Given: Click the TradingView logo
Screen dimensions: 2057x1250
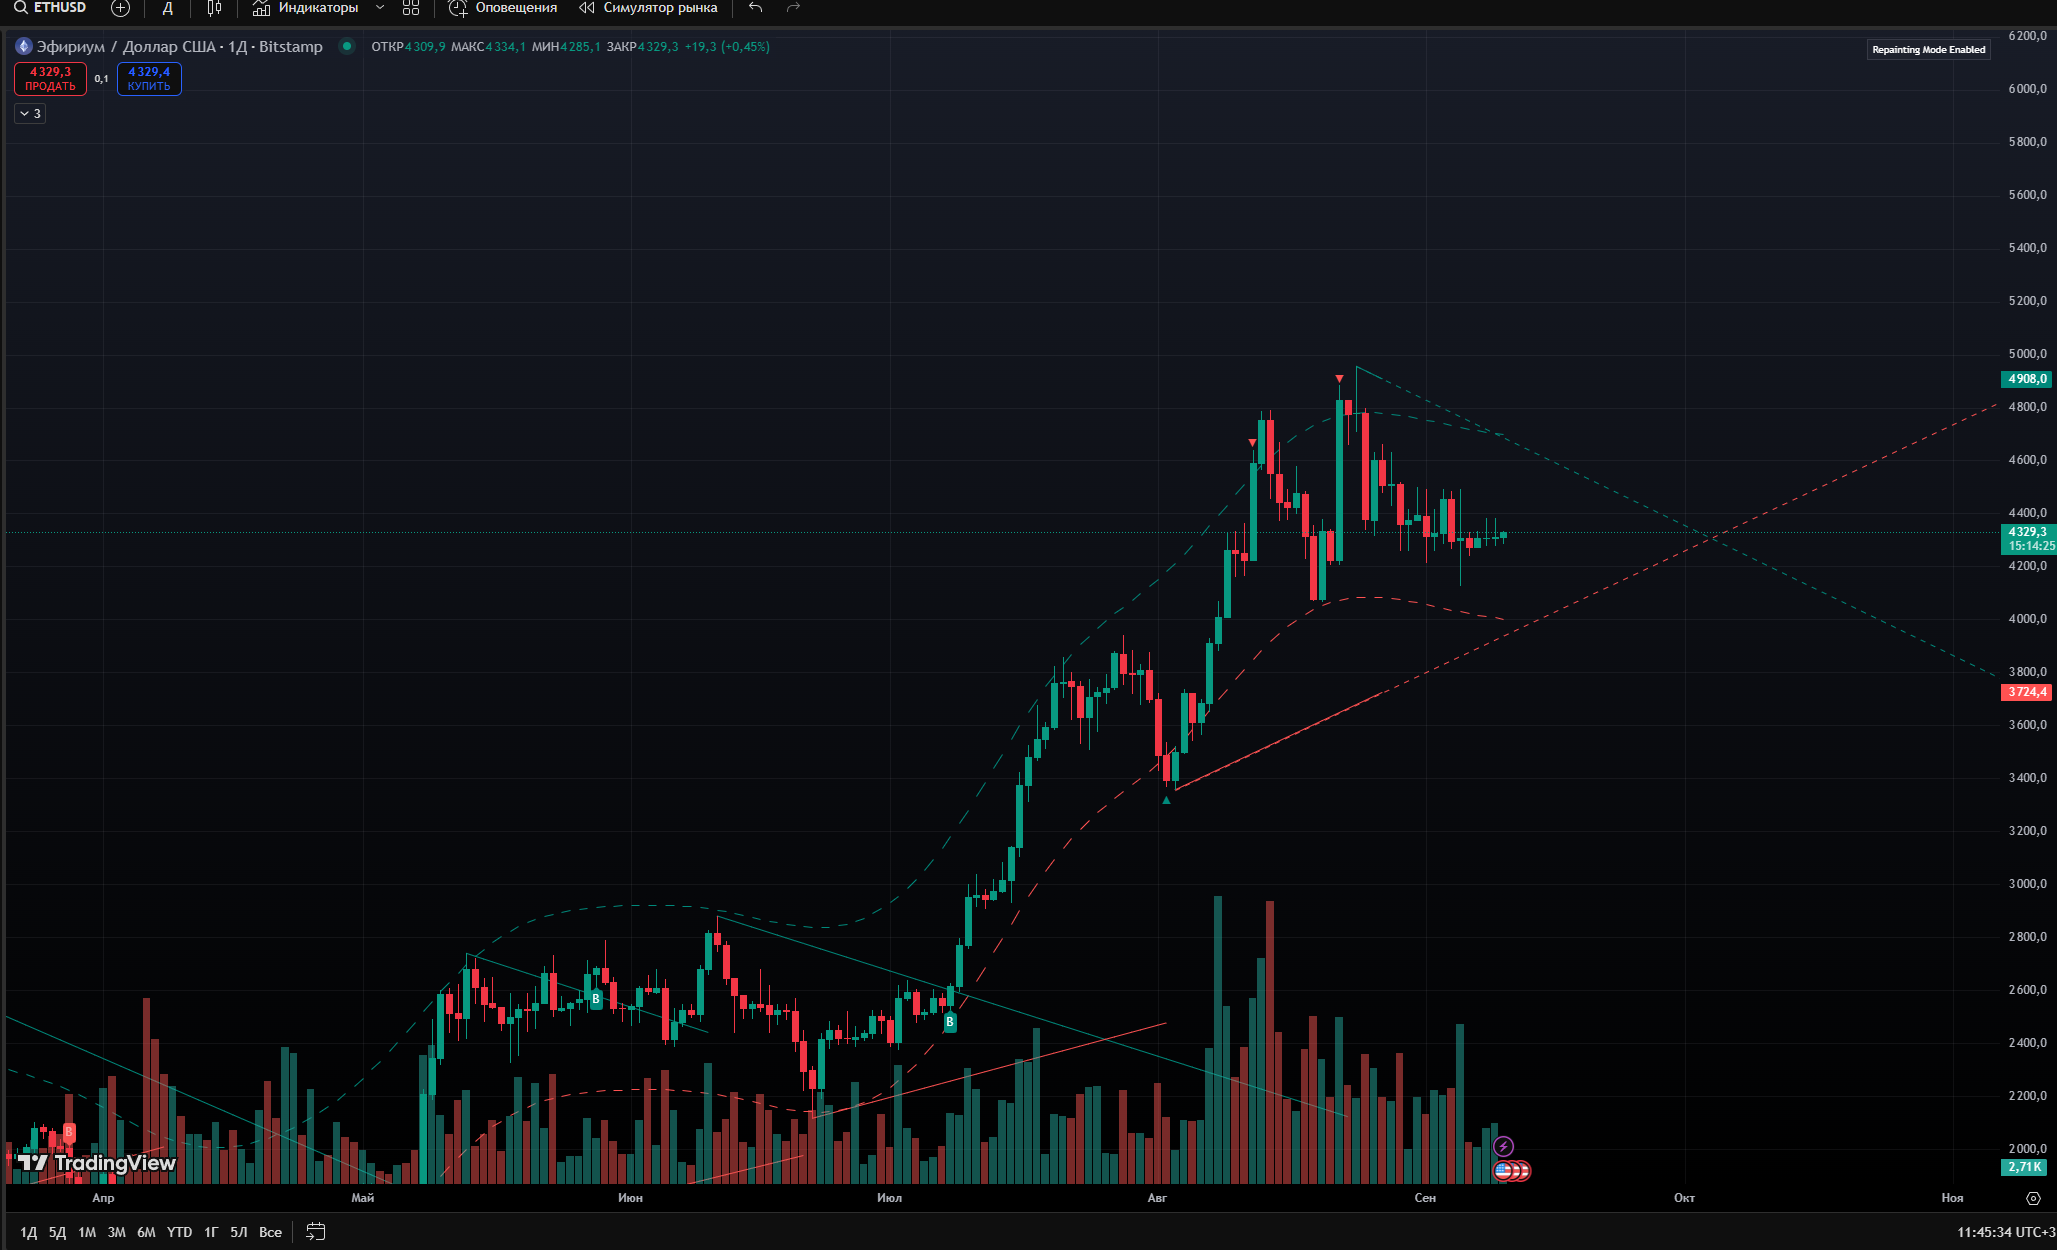Looking at the screenshot, I should [x=98, y=1162].
